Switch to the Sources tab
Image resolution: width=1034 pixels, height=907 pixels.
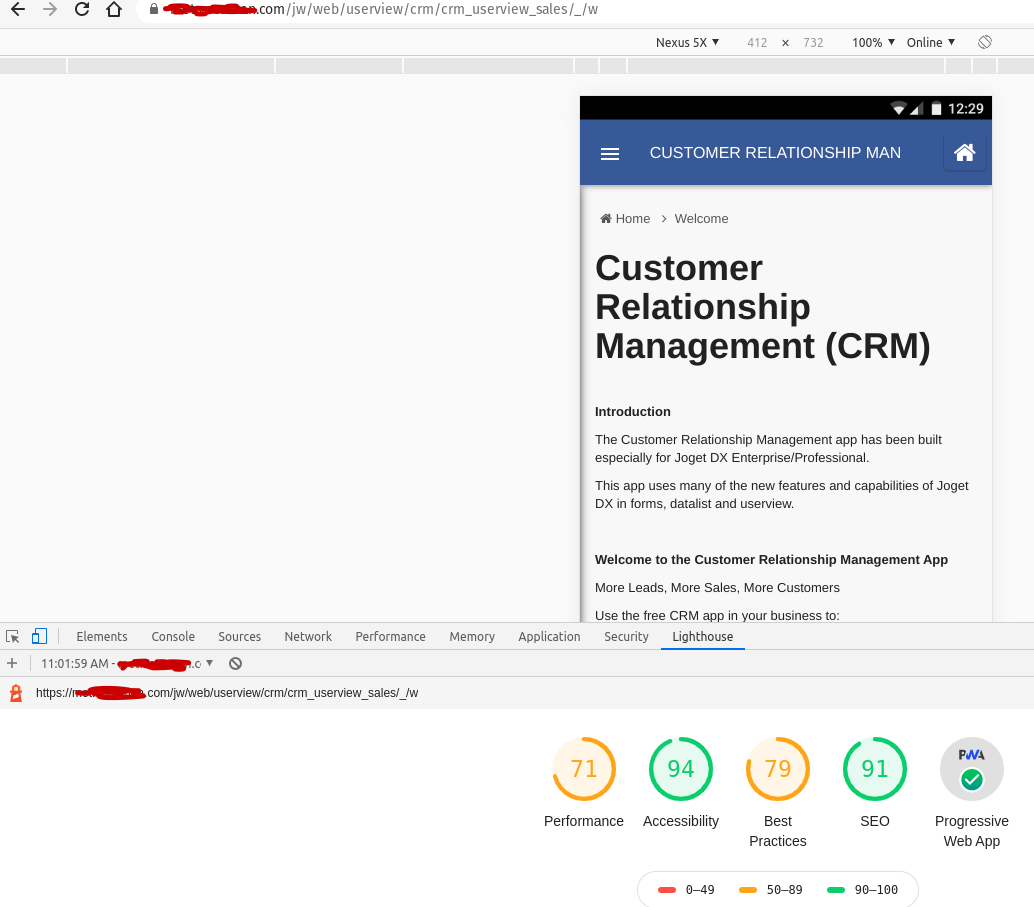(x=239, y=637)
